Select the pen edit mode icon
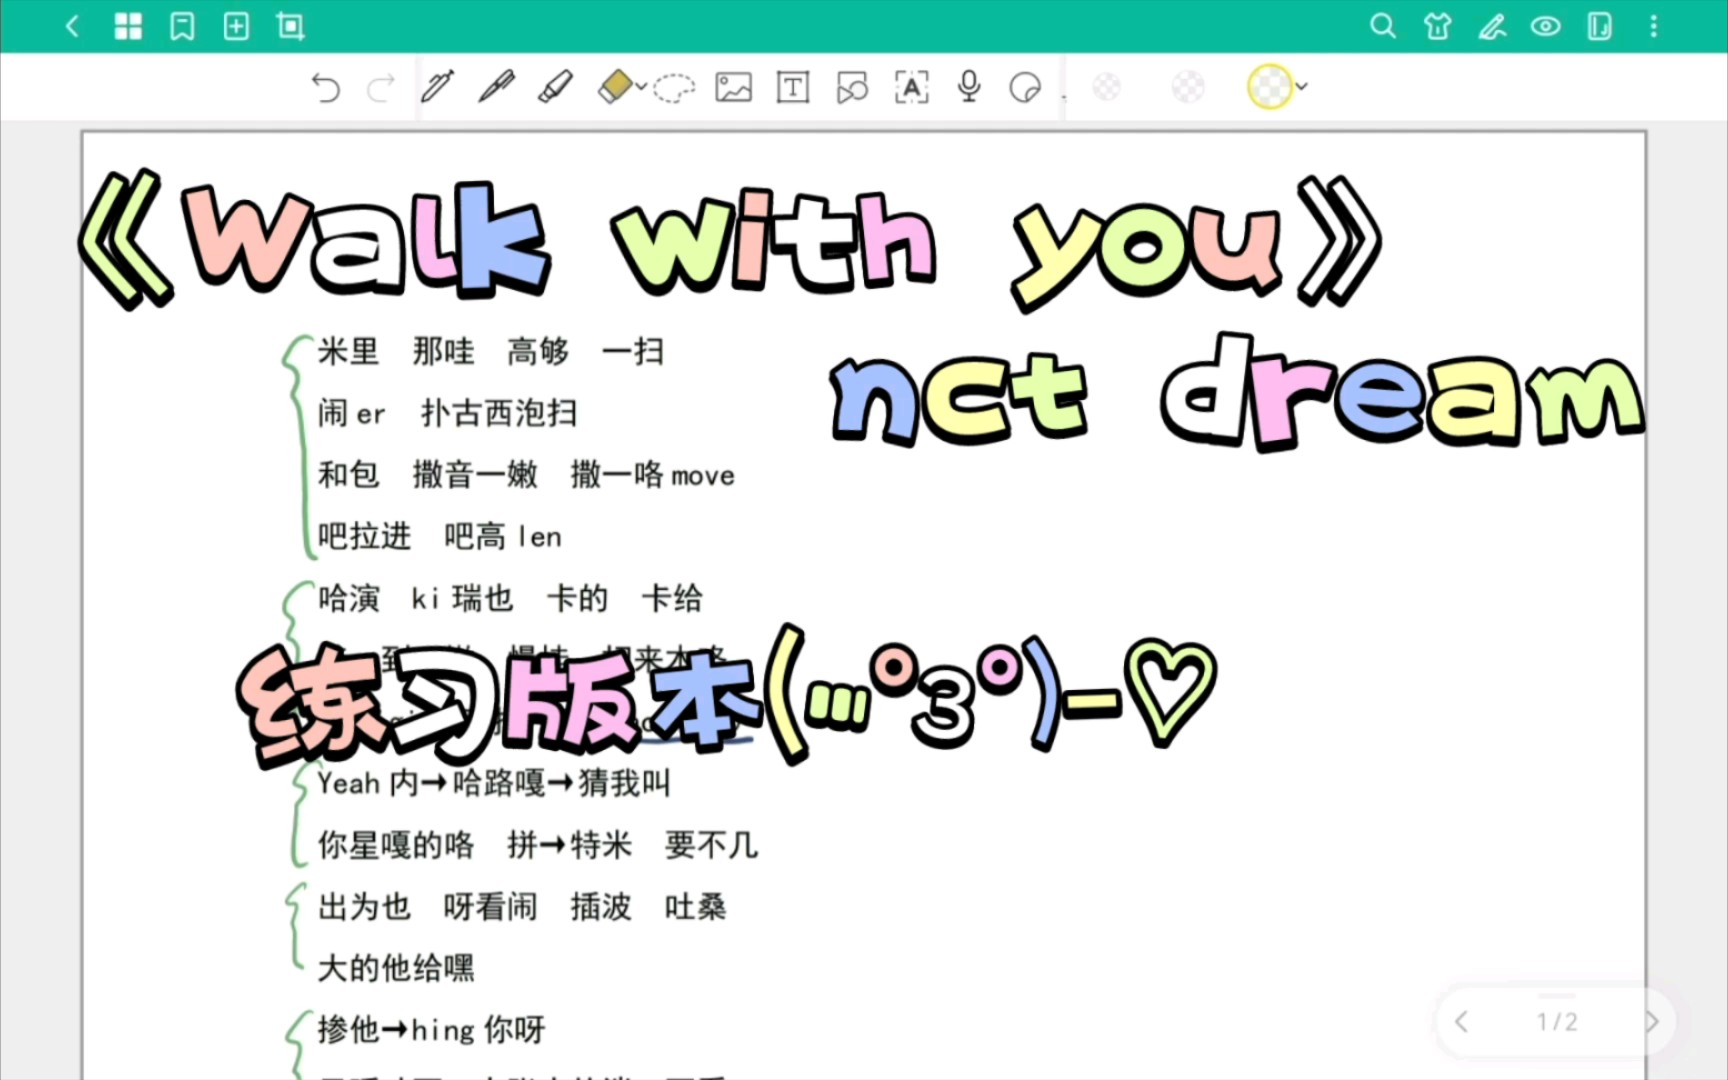The width and height of the screenshot is (1728, 1080). [1492, 26]
